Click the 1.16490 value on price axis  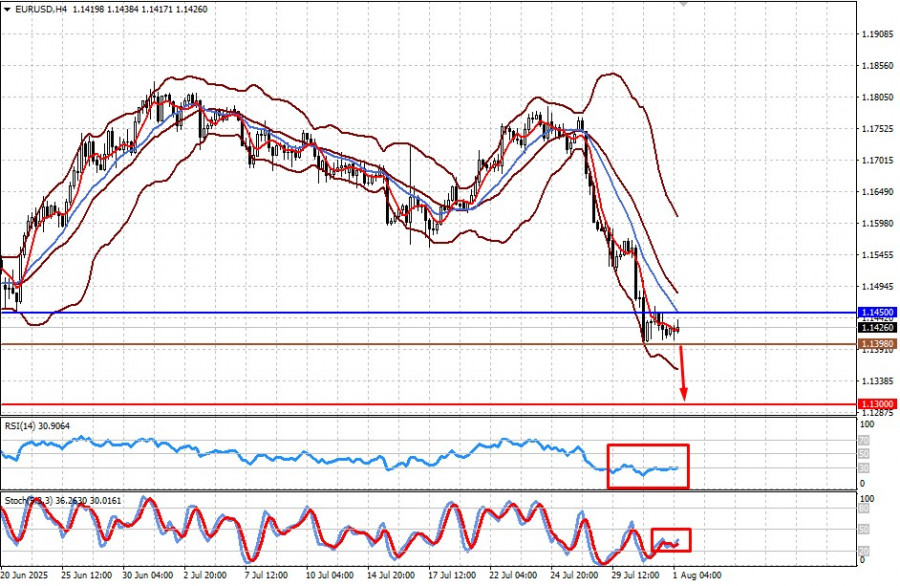coord(877,192)
